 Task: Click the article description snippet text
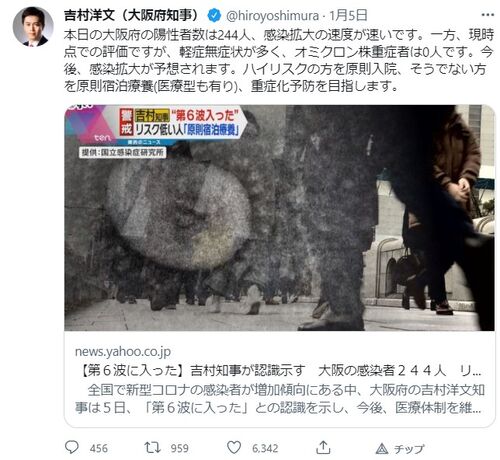(279, 399)
